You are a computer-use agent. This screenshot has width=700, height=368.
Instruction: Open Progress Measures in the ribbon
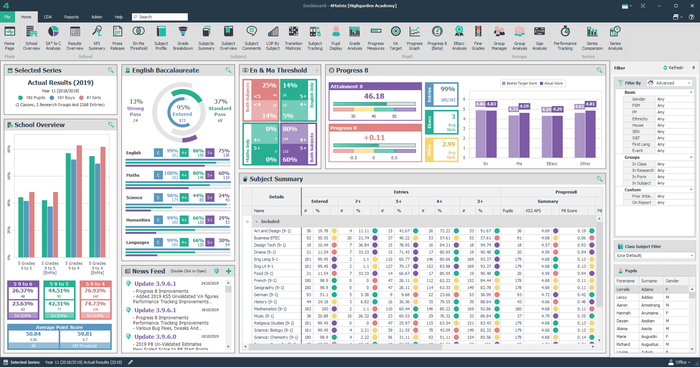[376, 38]
